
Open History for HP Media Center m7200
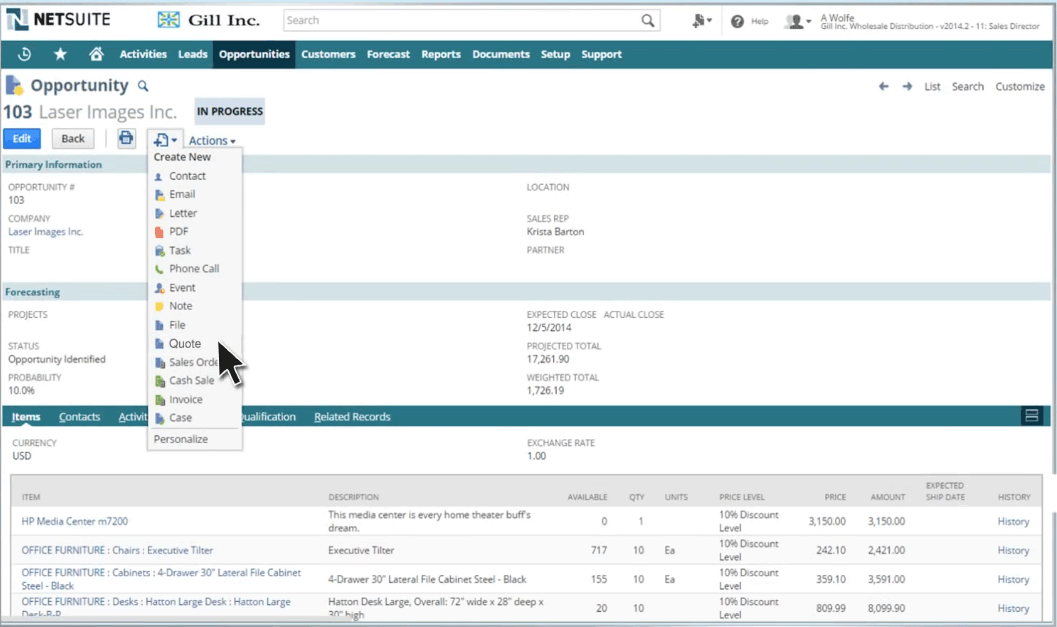click(1013, 521)
